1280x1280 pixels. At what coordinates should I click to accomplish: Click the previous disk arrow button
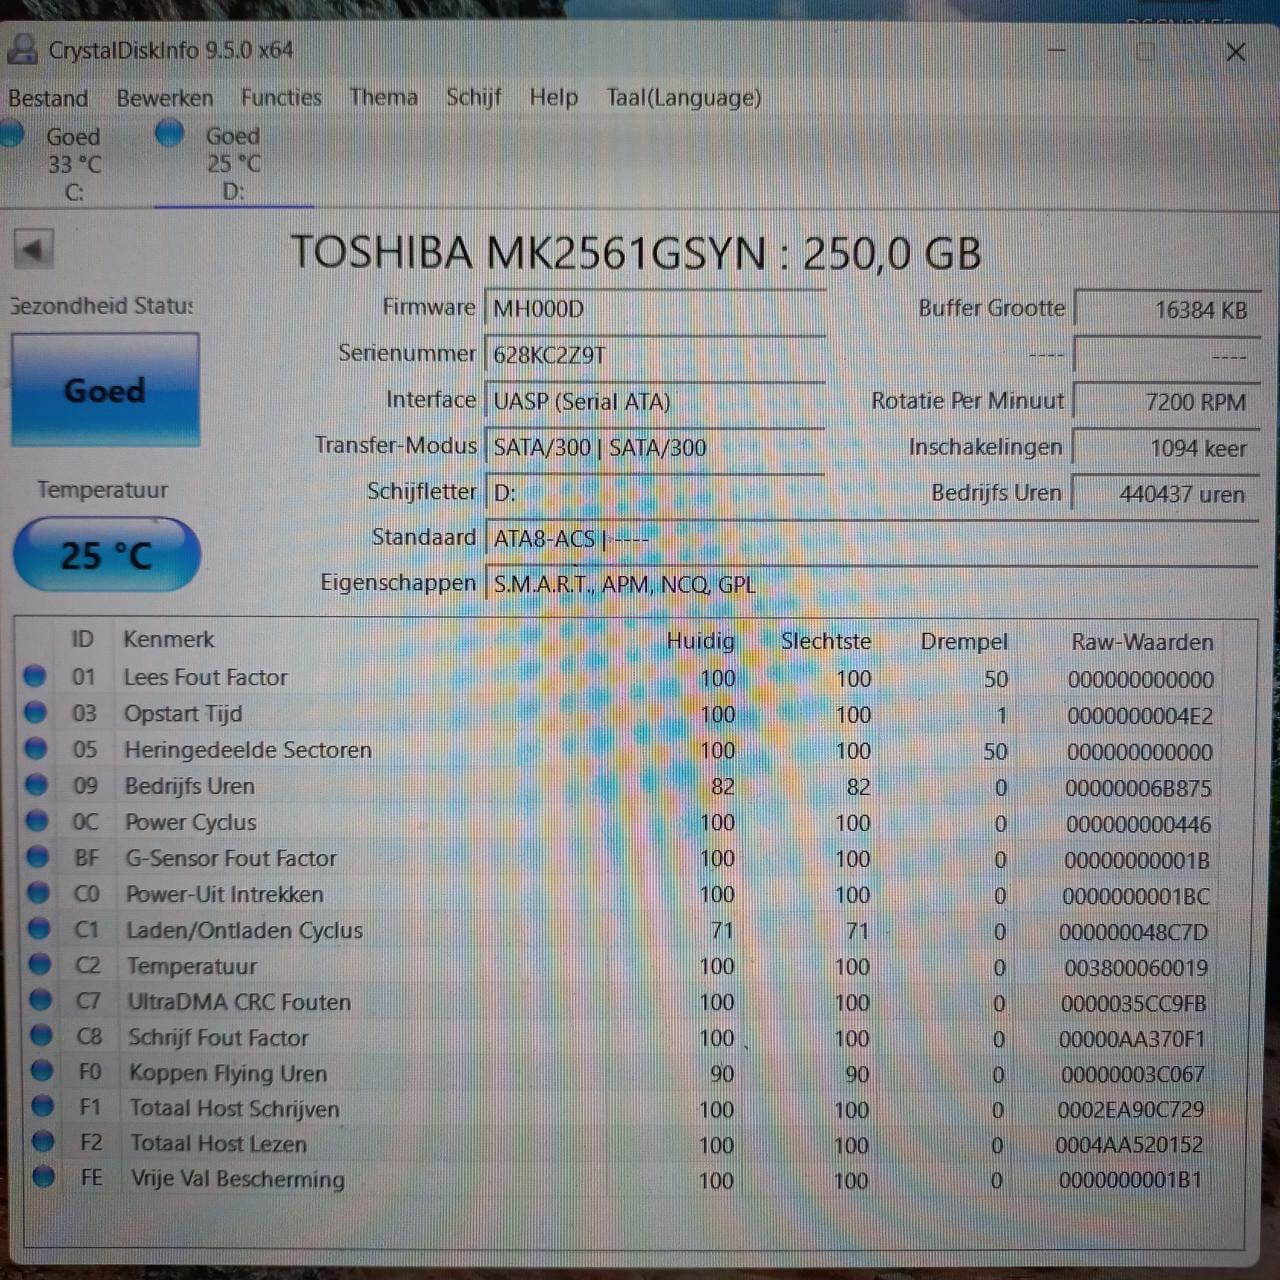coord(33,249)
